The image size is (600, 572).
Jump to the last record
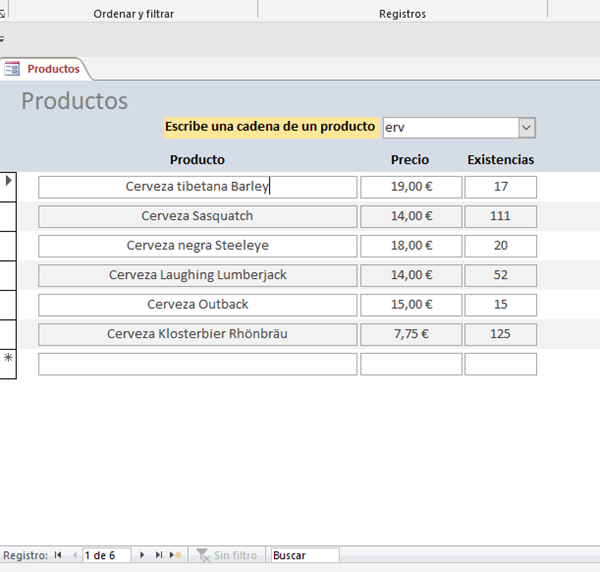pyautogui.click(x=159, y=555)
